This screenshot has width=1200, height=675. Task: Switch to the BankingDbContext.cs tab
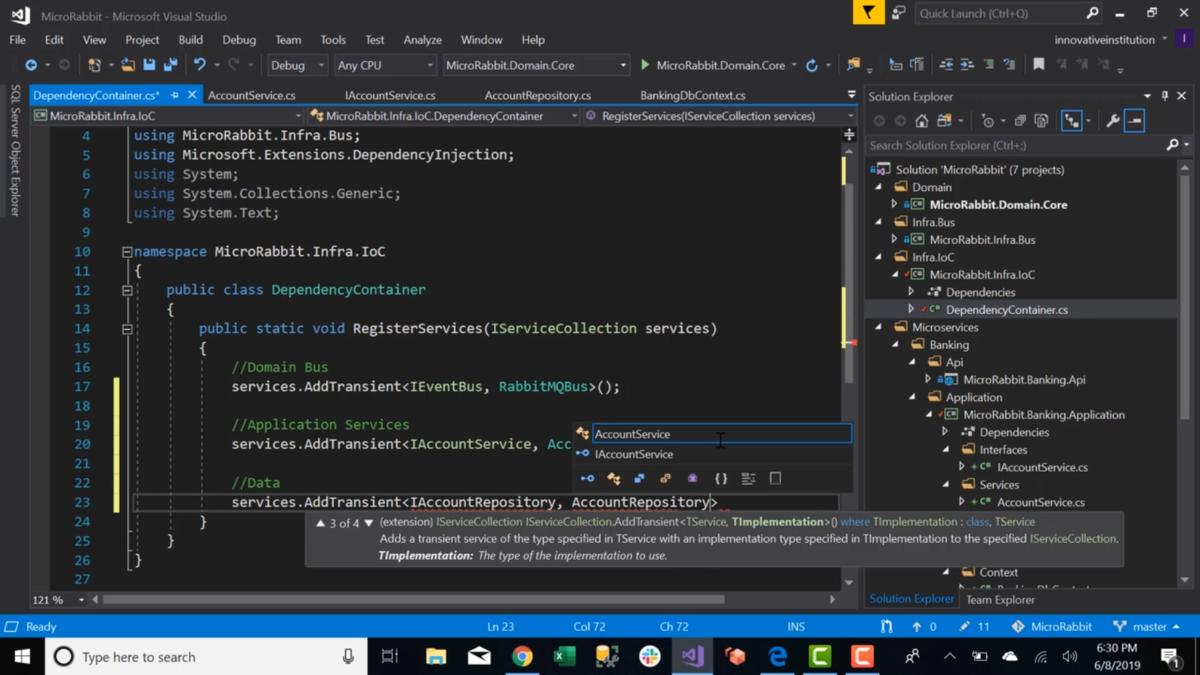click(693, 95)
